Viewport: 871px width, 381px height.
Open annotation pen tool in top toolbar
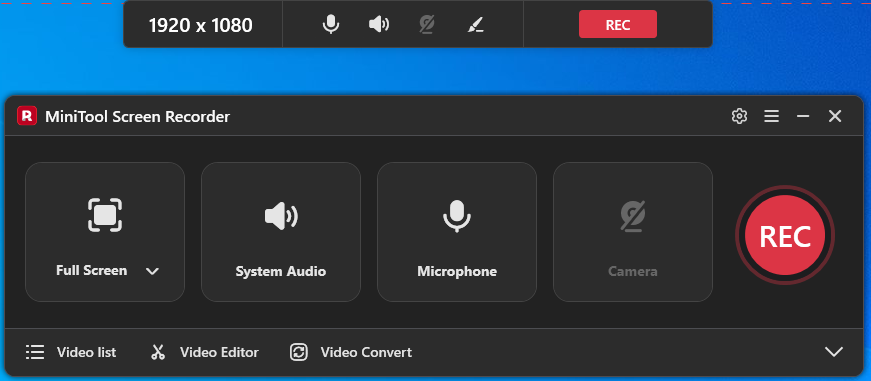475,24
